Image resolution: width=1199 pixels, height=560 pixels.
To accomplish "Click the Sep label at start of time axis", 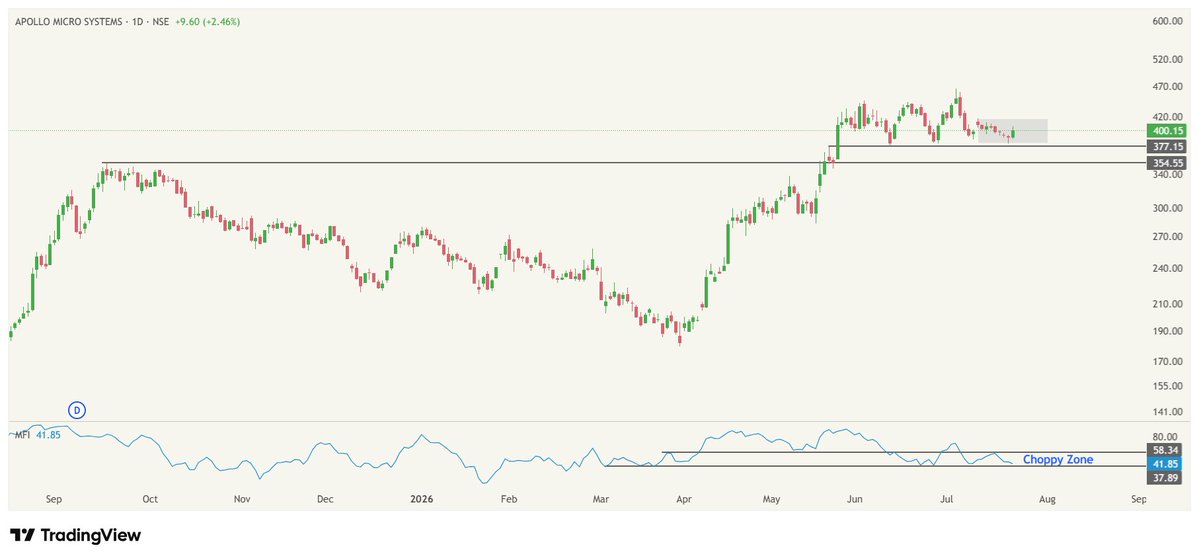I will (x=54, y=500).
